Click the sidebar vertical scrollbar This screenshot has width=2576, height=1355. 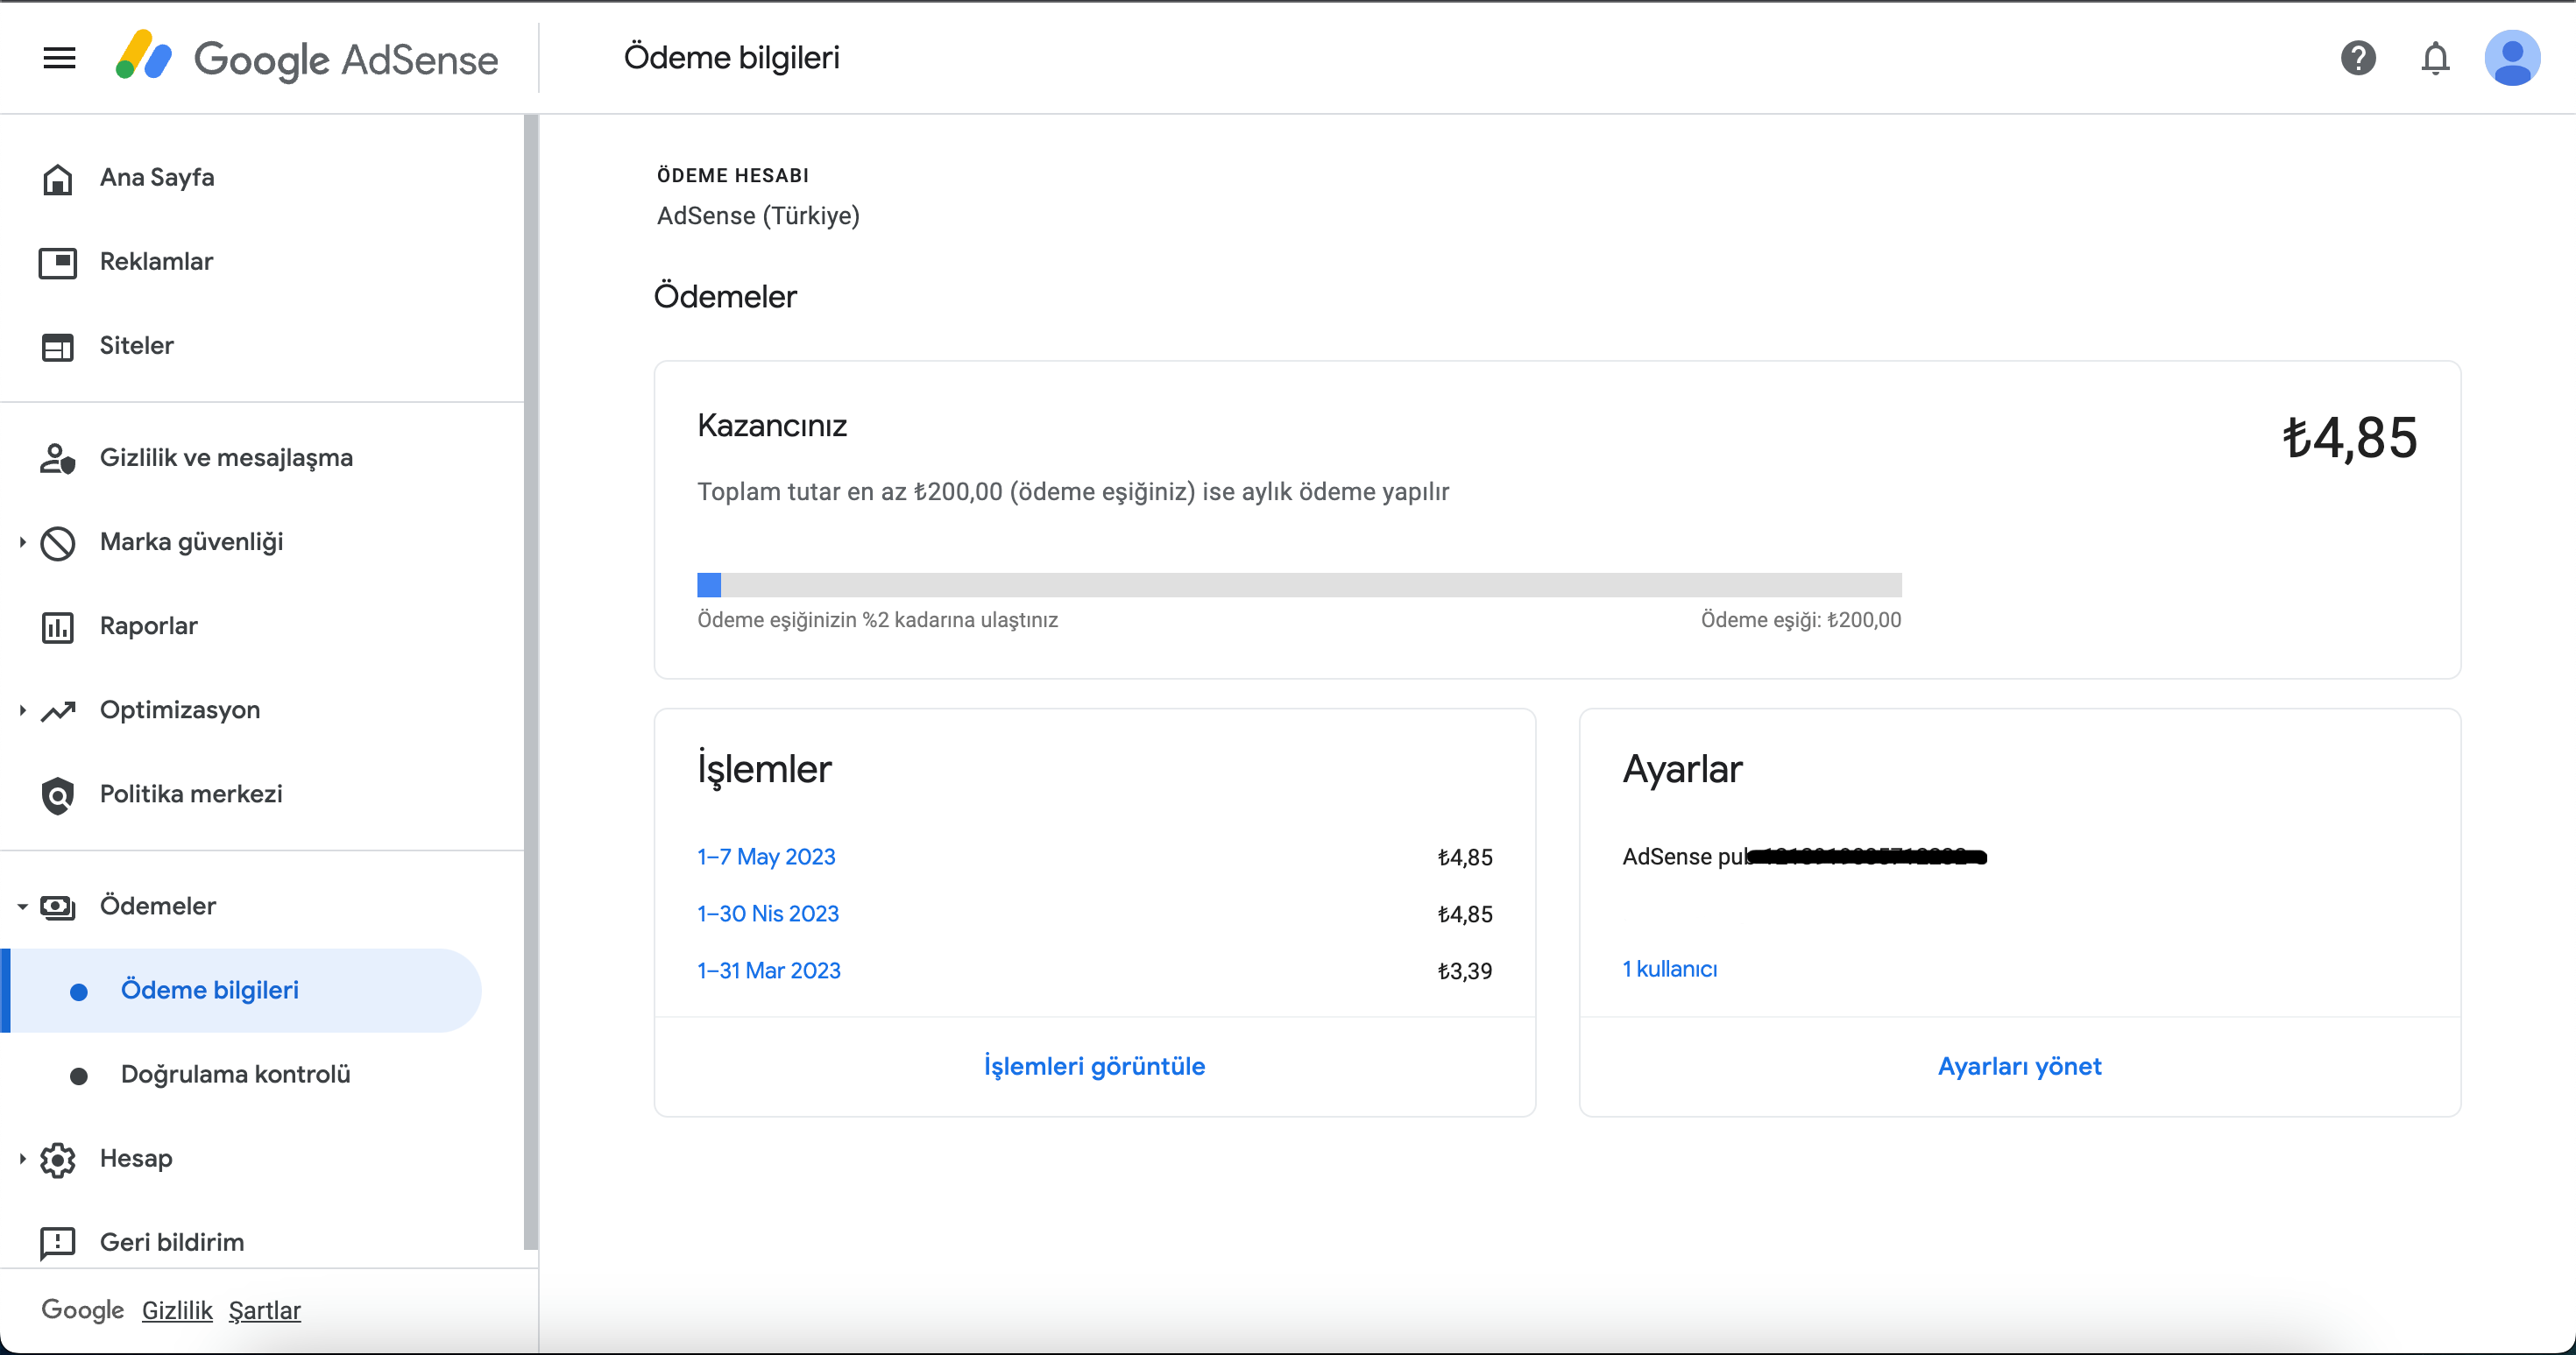[530, 682]
